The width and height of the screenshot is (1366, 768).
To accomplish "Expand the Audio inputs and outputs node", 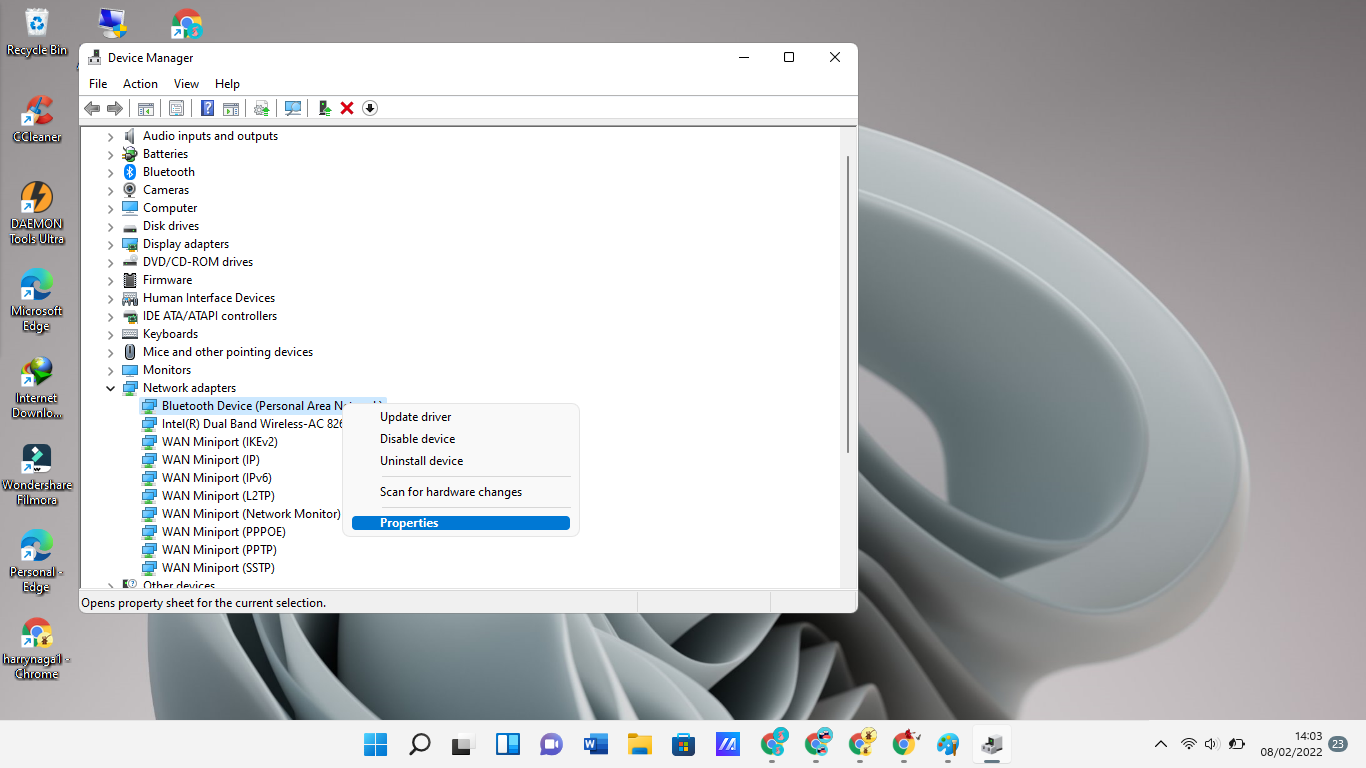I will [111, 136].
